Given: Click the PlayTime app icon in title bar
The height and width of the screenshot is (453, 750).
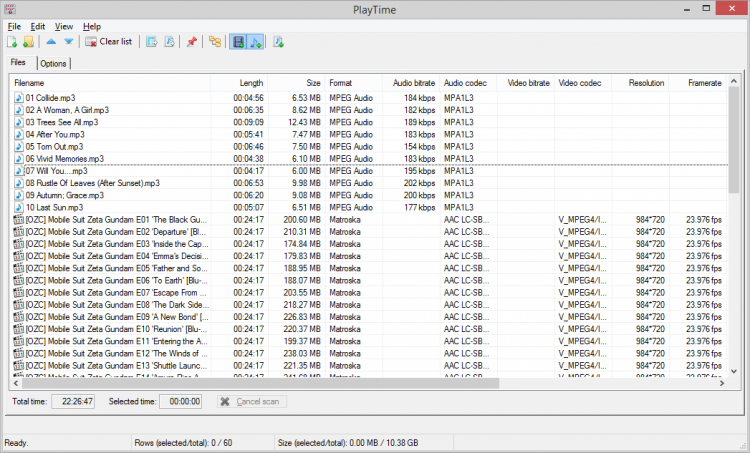Looking at the screenshot, I should pos(10,9).
